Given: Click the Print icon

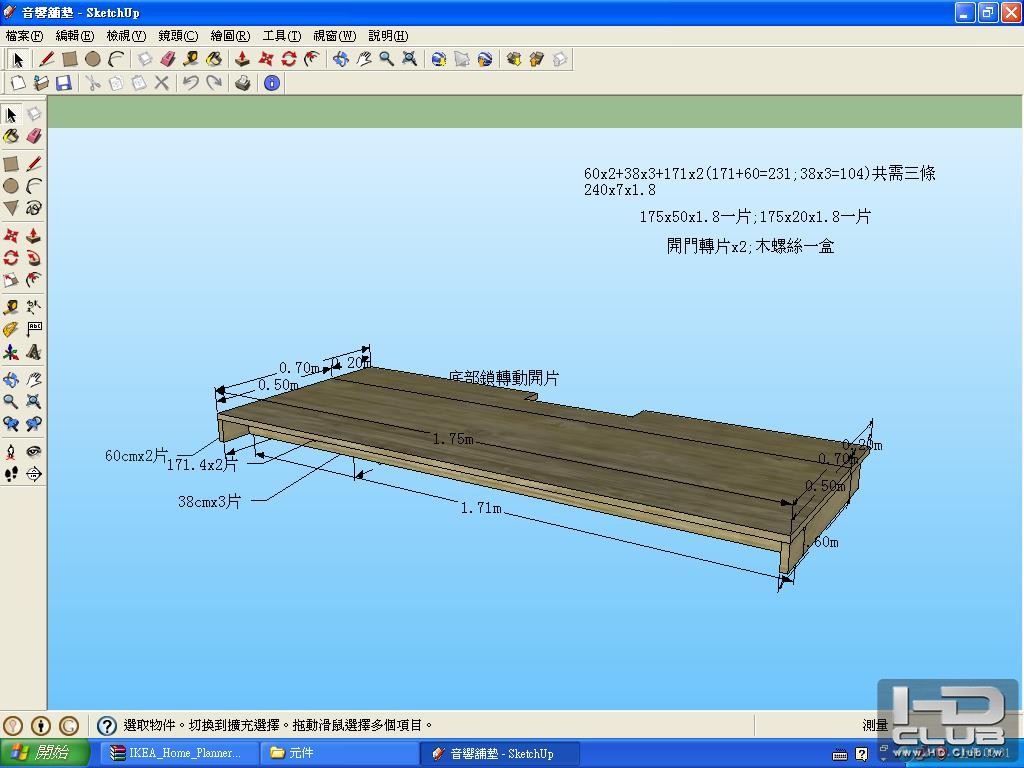Looking at the screenshot, I should (242, 83).
